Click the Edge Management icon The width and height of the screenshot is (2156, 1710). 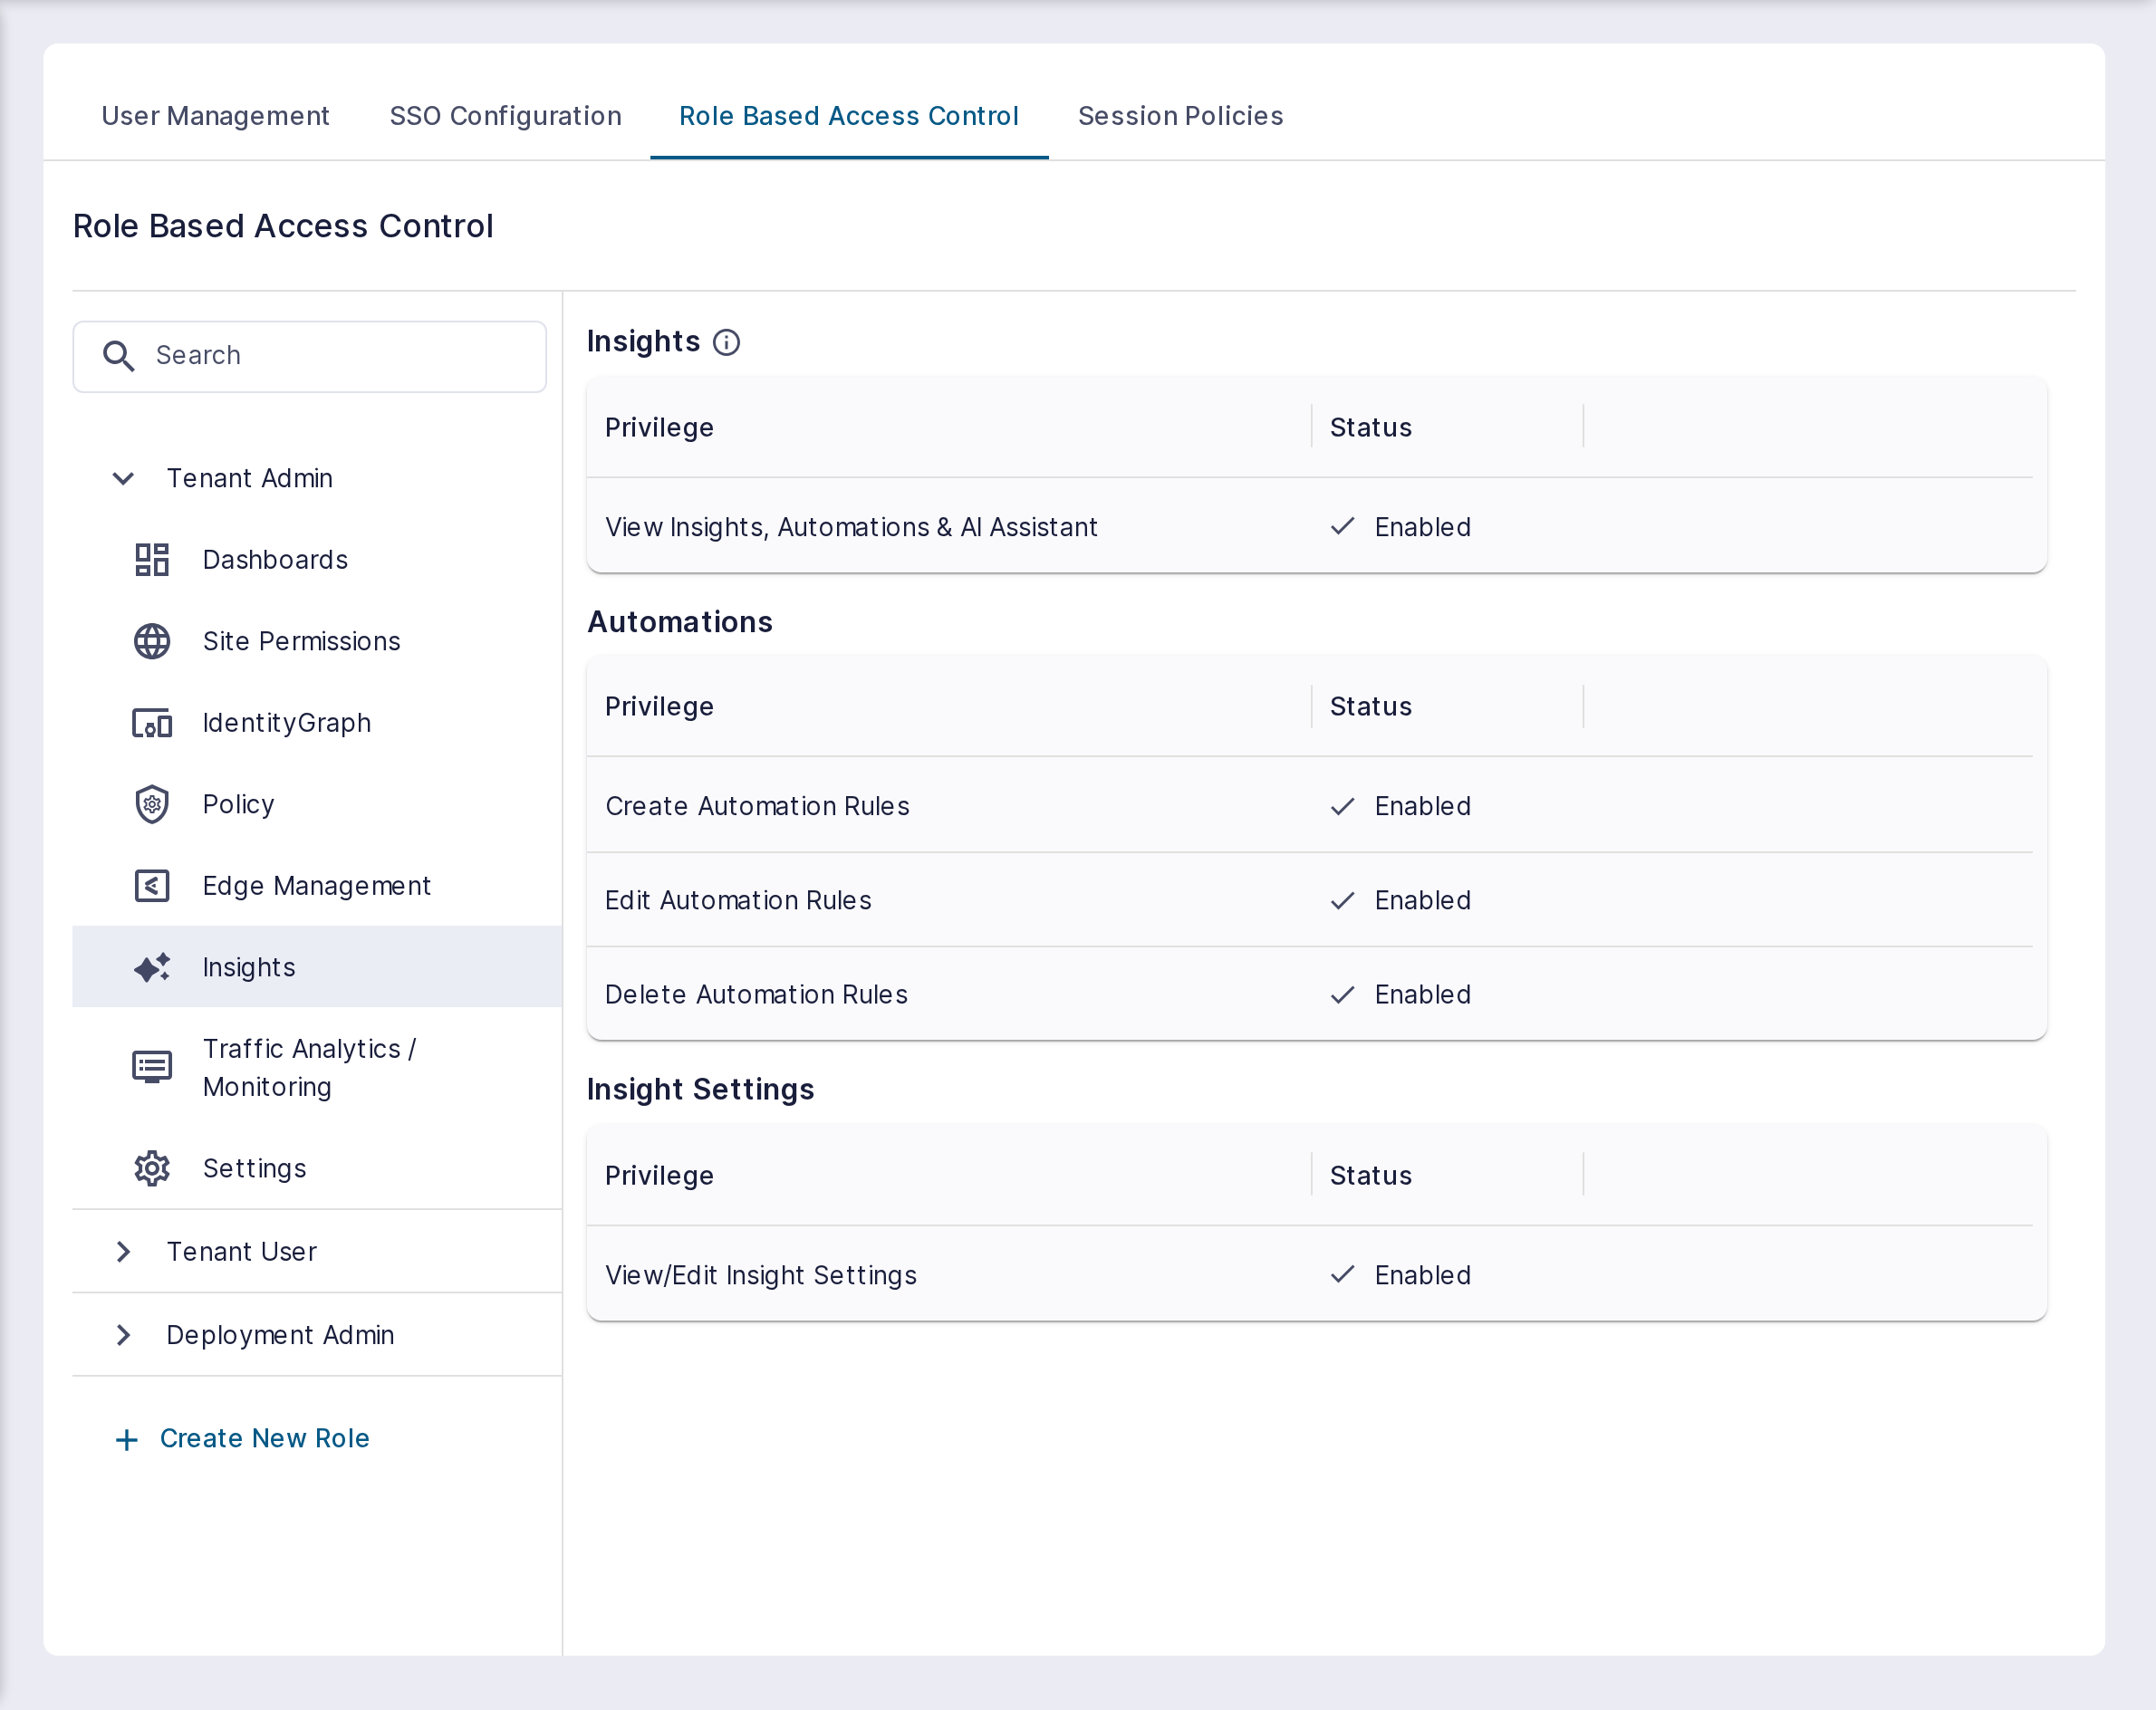152,886
